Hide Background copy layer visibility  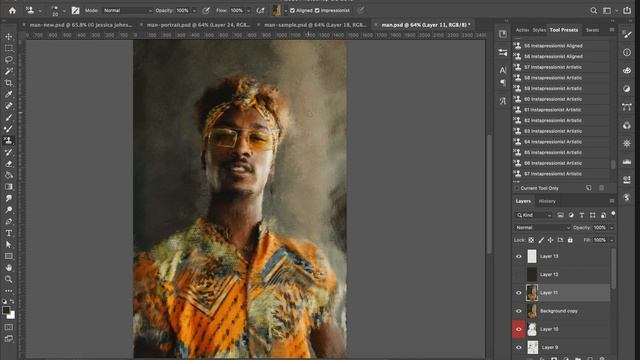pos(519,311)
